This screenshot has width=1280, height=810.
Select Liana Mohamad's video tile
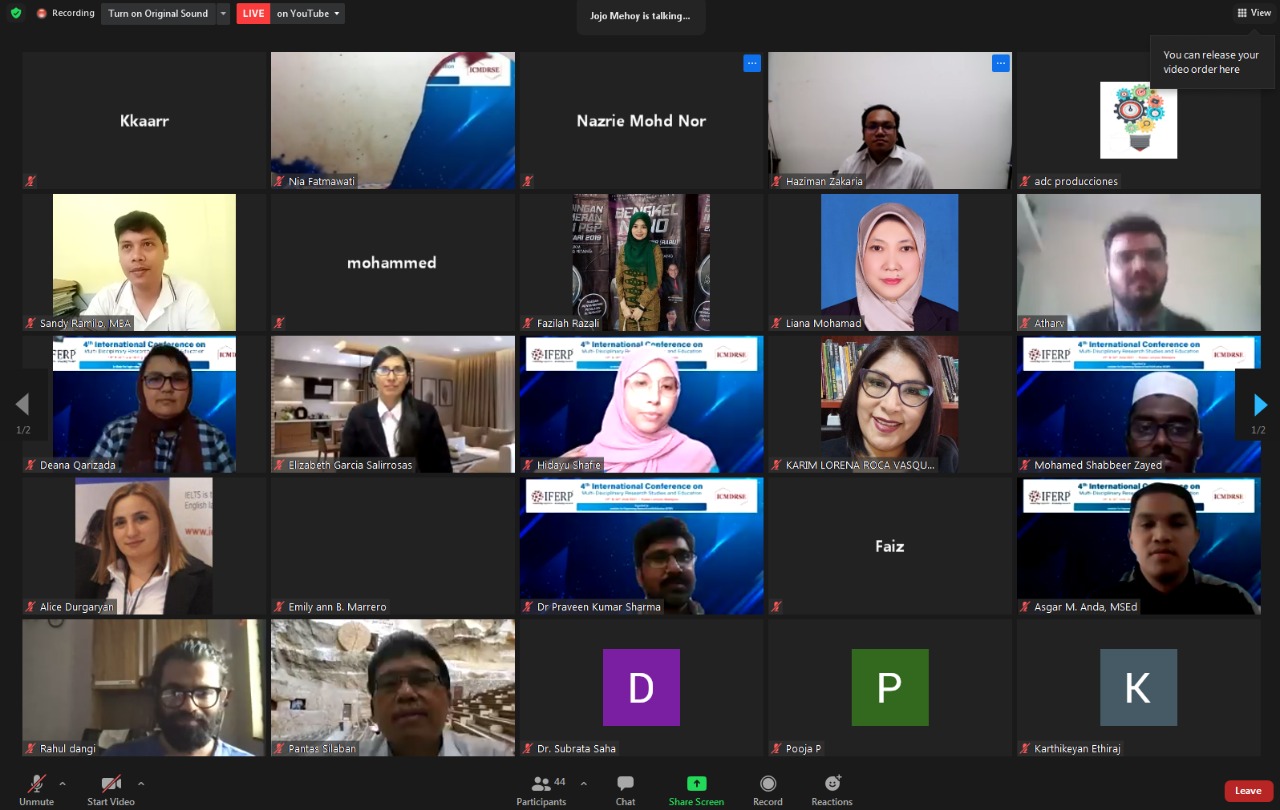890,262
